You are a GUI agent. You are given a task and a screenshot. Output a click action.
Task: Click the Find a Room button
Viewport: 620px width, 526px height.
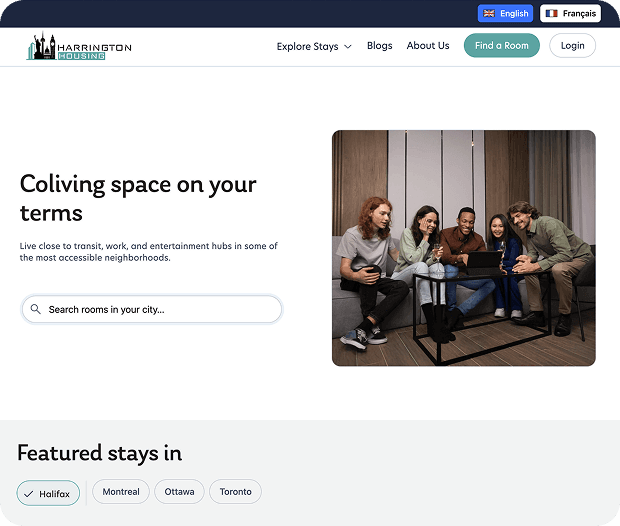pos(502,45)
